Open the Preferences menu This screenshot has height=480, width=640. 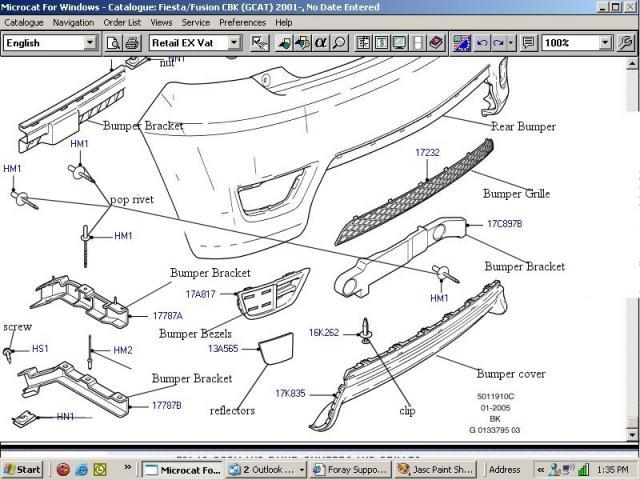tap(242, 22)
